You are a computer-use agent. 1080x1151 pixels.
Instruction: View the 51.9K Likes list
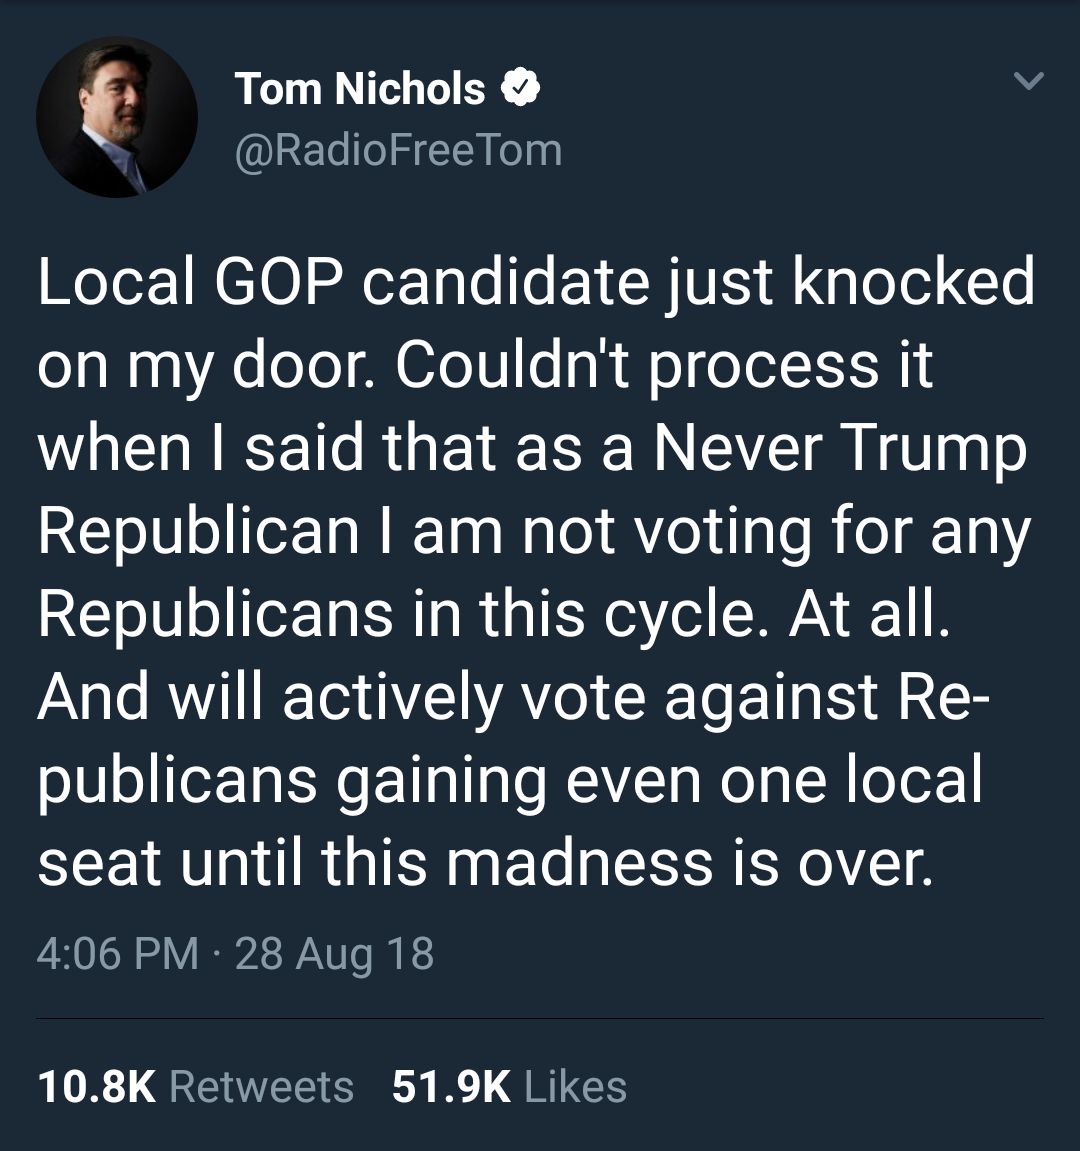(x=509, y=1087)
